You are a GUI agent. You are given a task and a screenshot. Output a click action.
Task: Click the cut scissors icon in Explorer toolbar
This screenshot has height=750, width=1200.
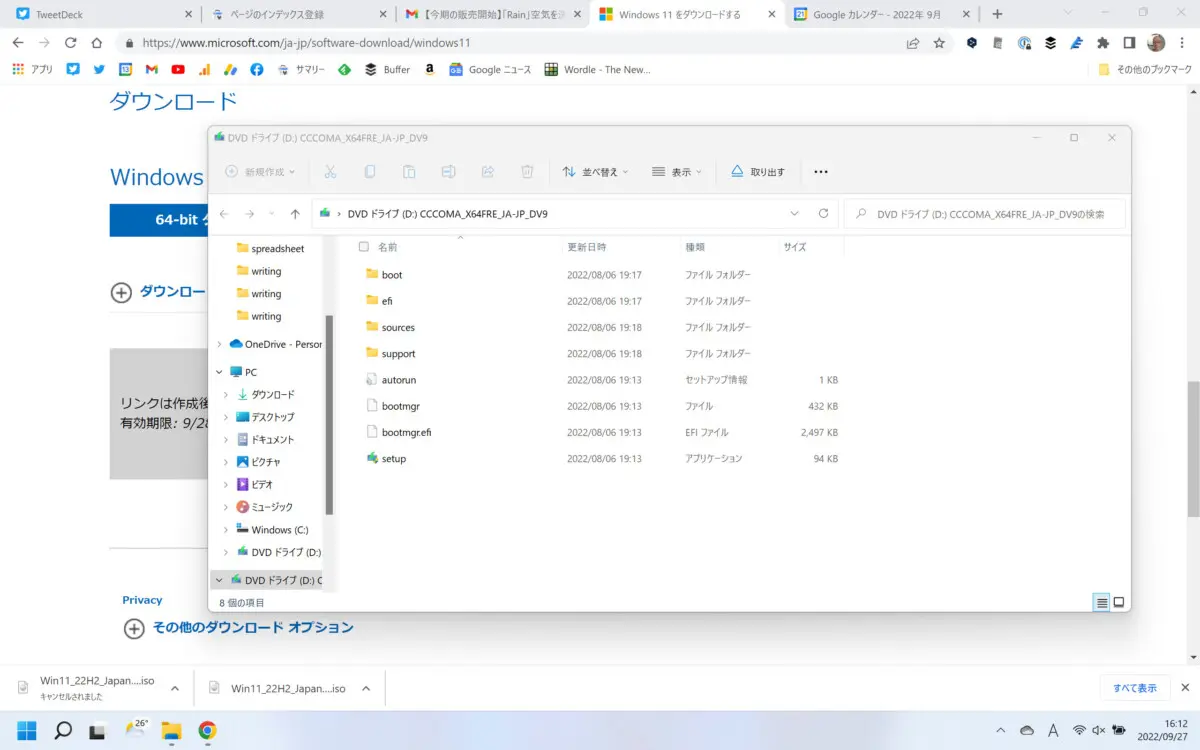click(x=330, y=172)
